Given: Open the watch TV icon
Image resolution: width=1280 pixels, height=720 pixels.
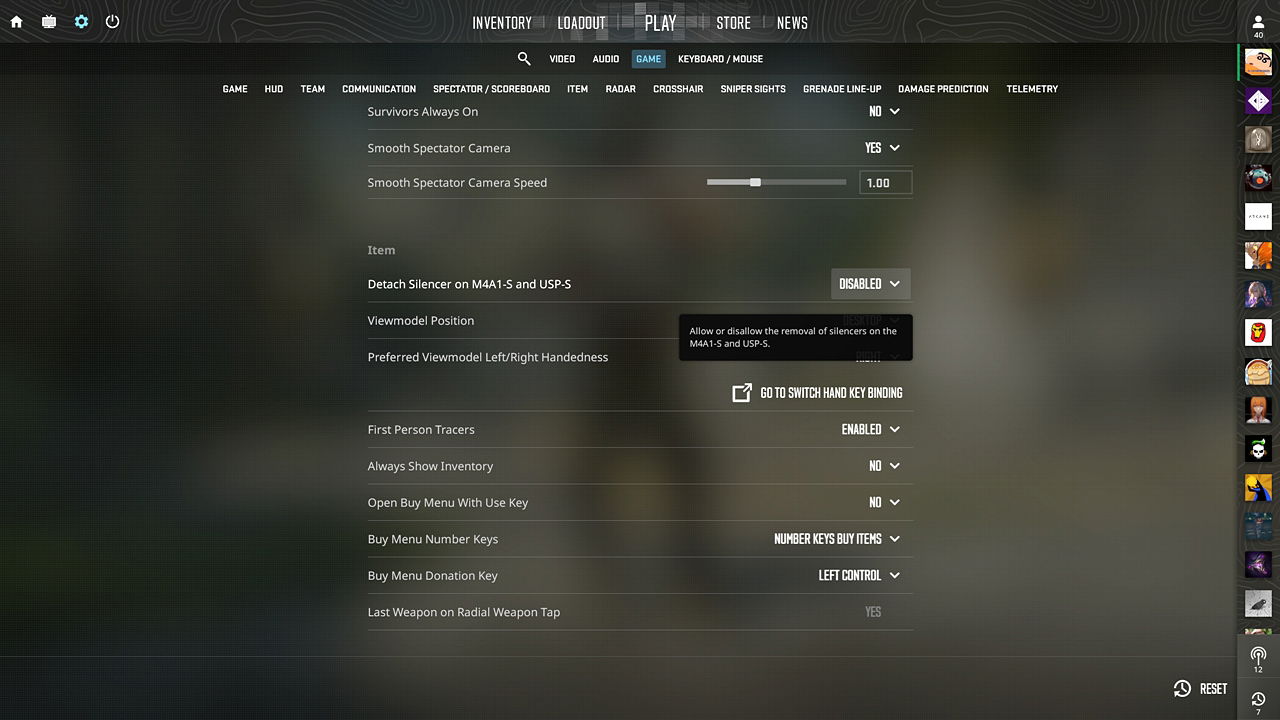Looking at the screenshot, I should tap(49, 22).
